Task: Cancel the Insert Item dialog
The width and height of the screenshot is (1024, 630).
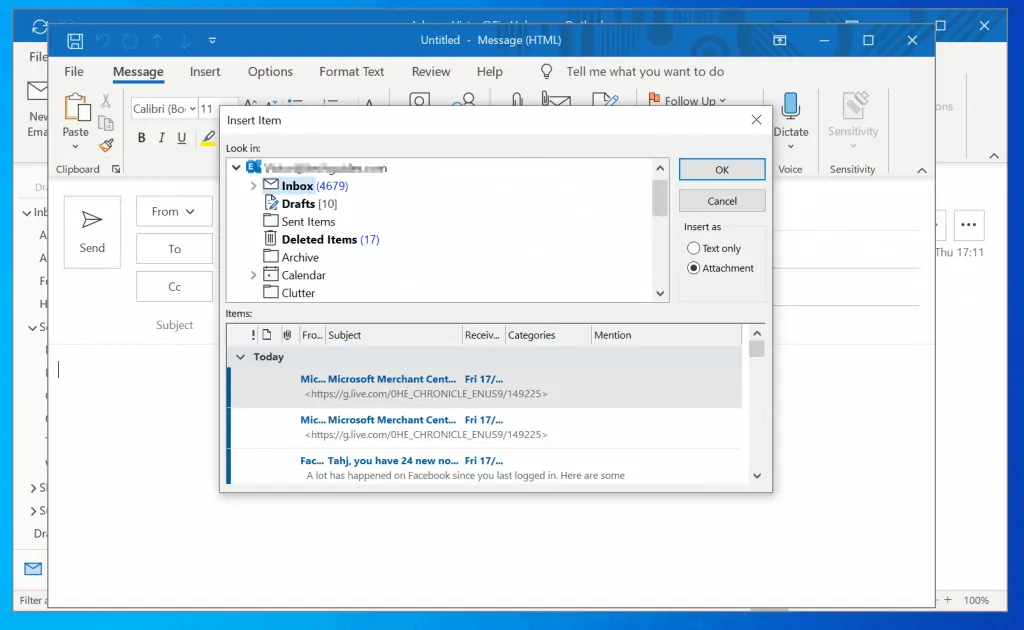Action: 722,200
